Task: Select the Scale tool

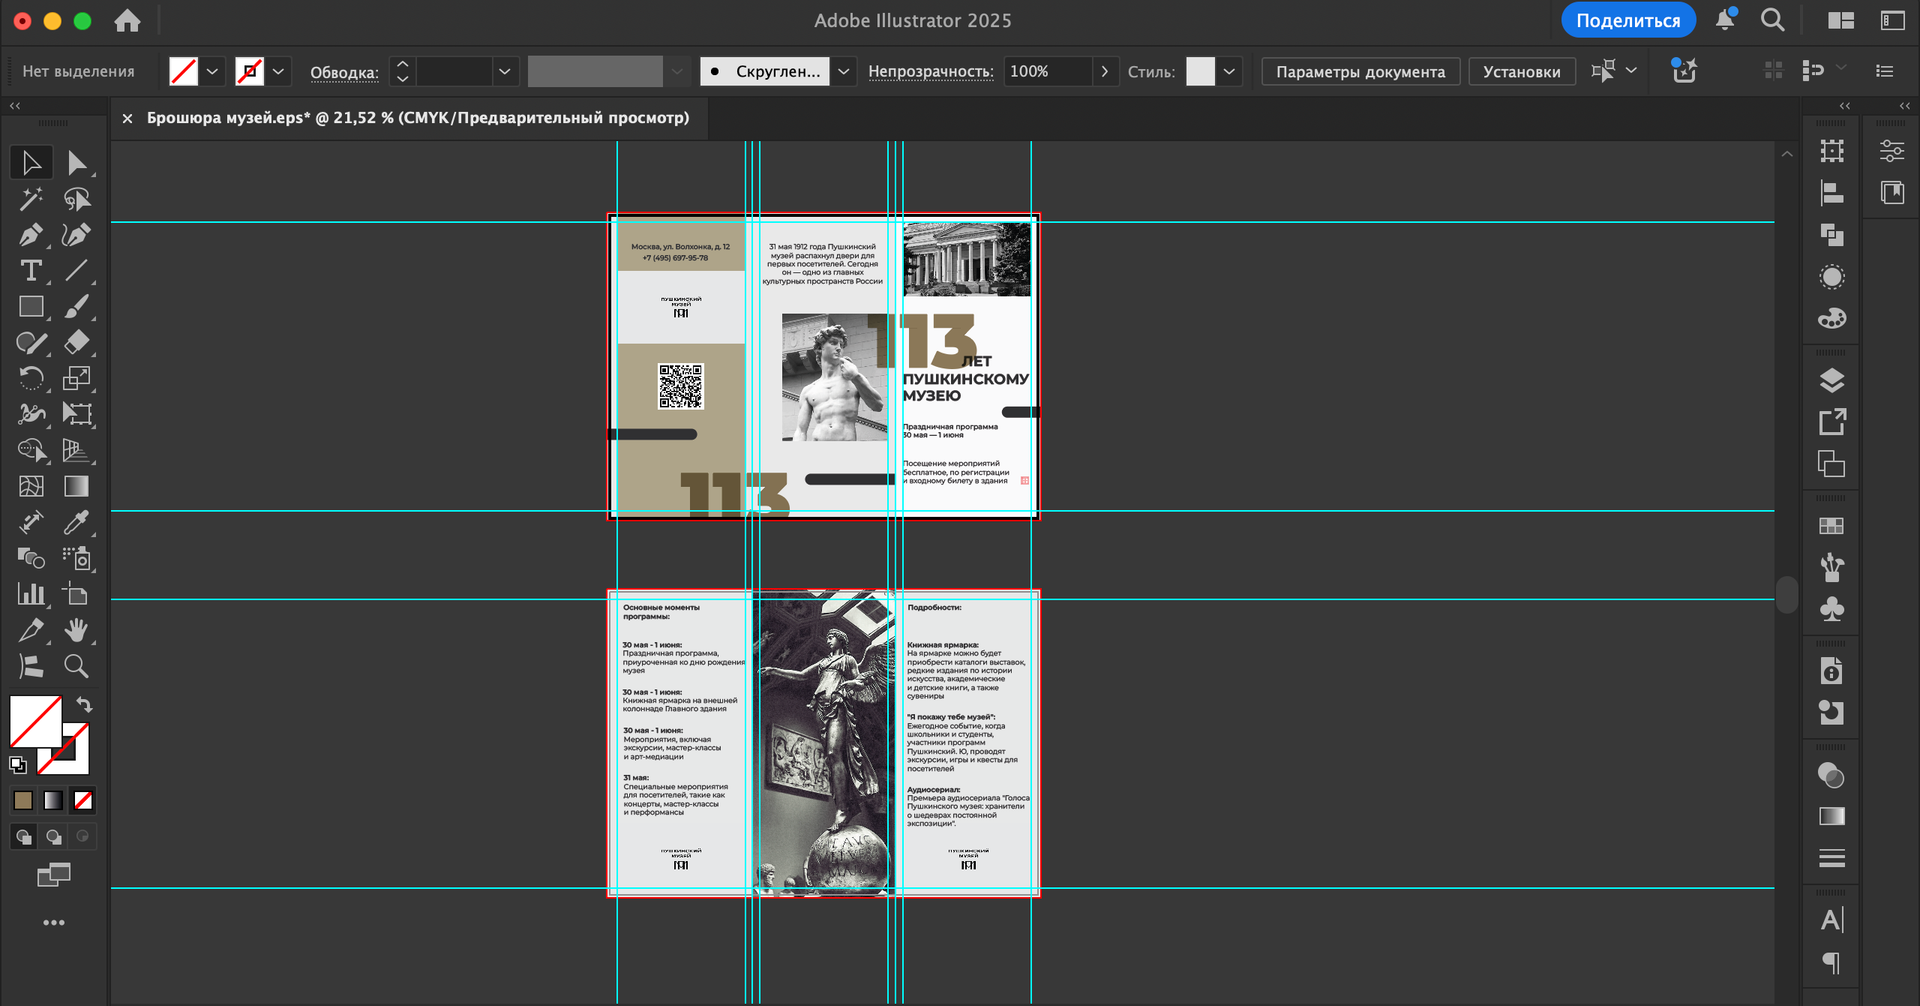Action: click(x=77, y=378)
